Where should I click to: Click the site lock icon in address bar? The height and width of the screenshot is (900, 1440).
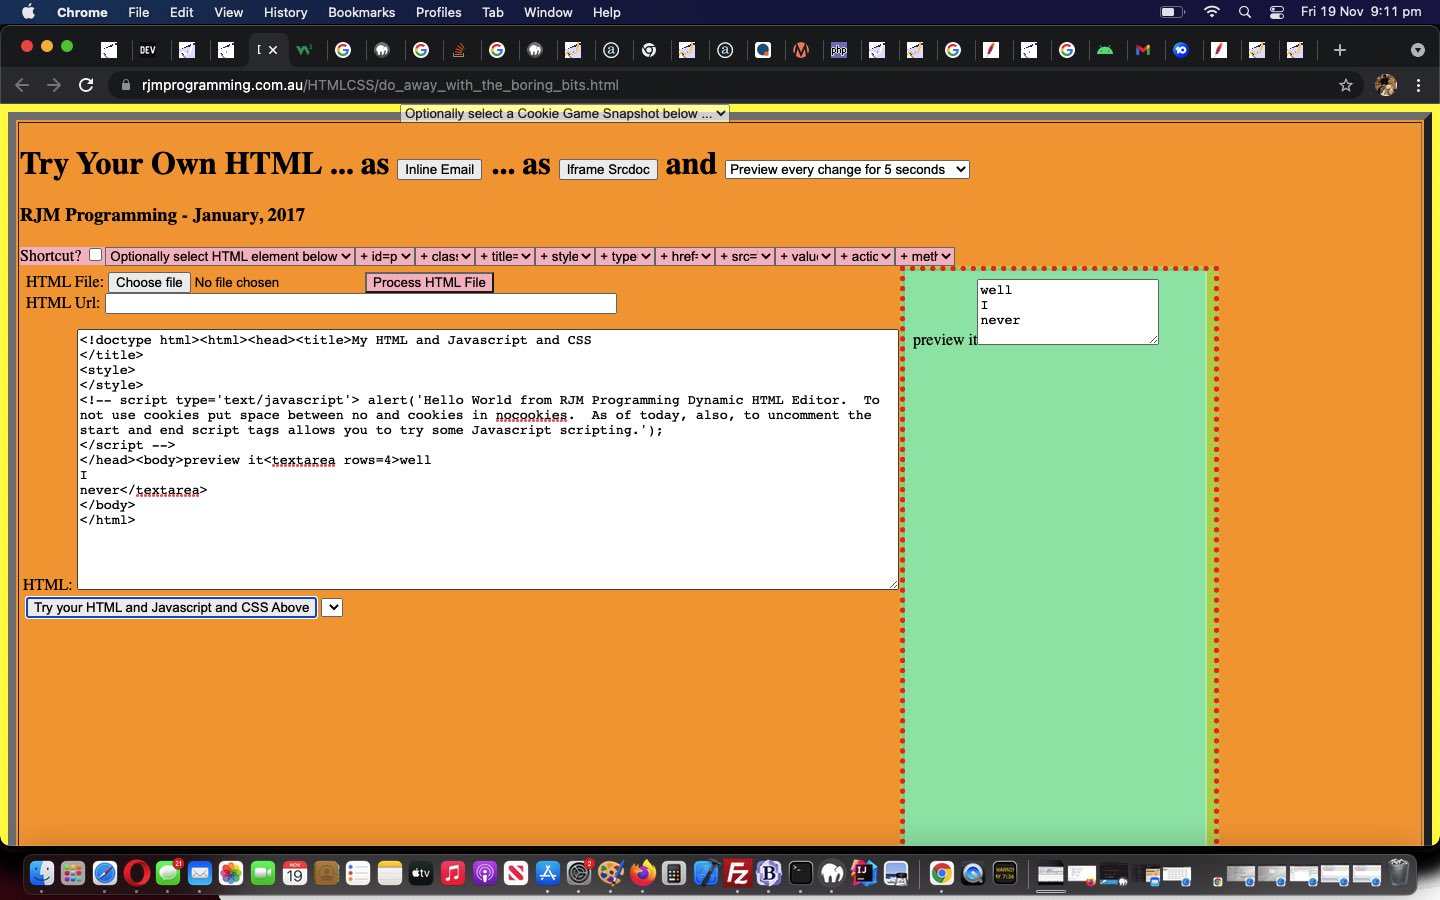click(x=125, y=85)
